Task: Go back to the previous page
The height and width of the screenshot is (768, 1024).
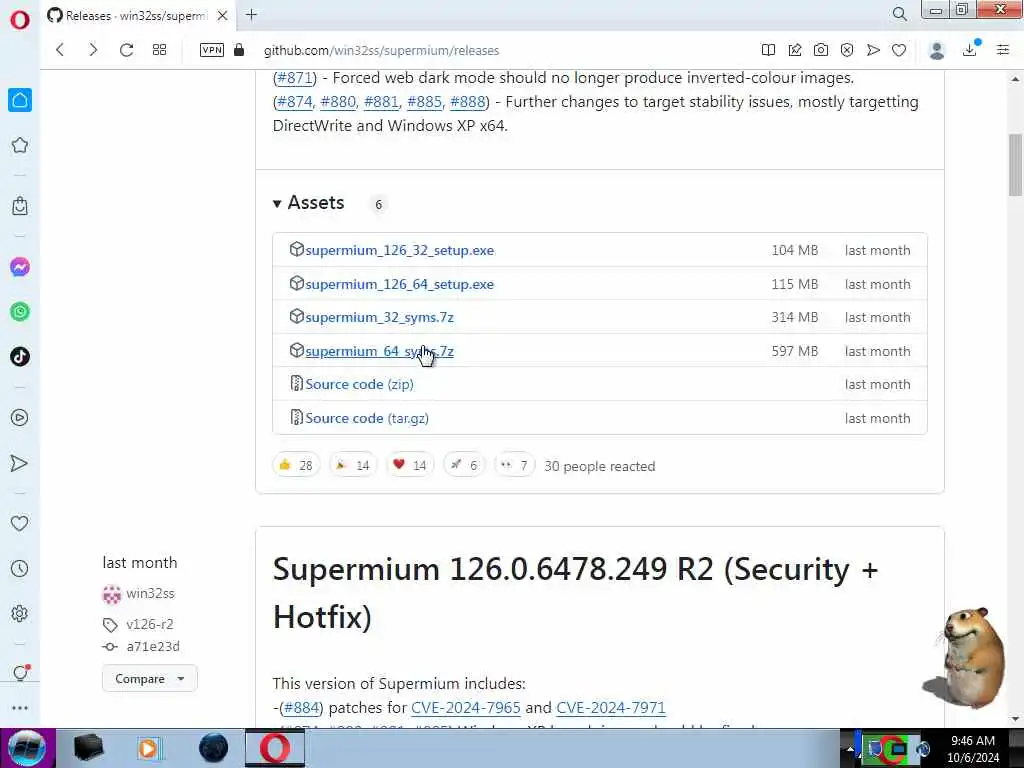Action: coord(60,50)
